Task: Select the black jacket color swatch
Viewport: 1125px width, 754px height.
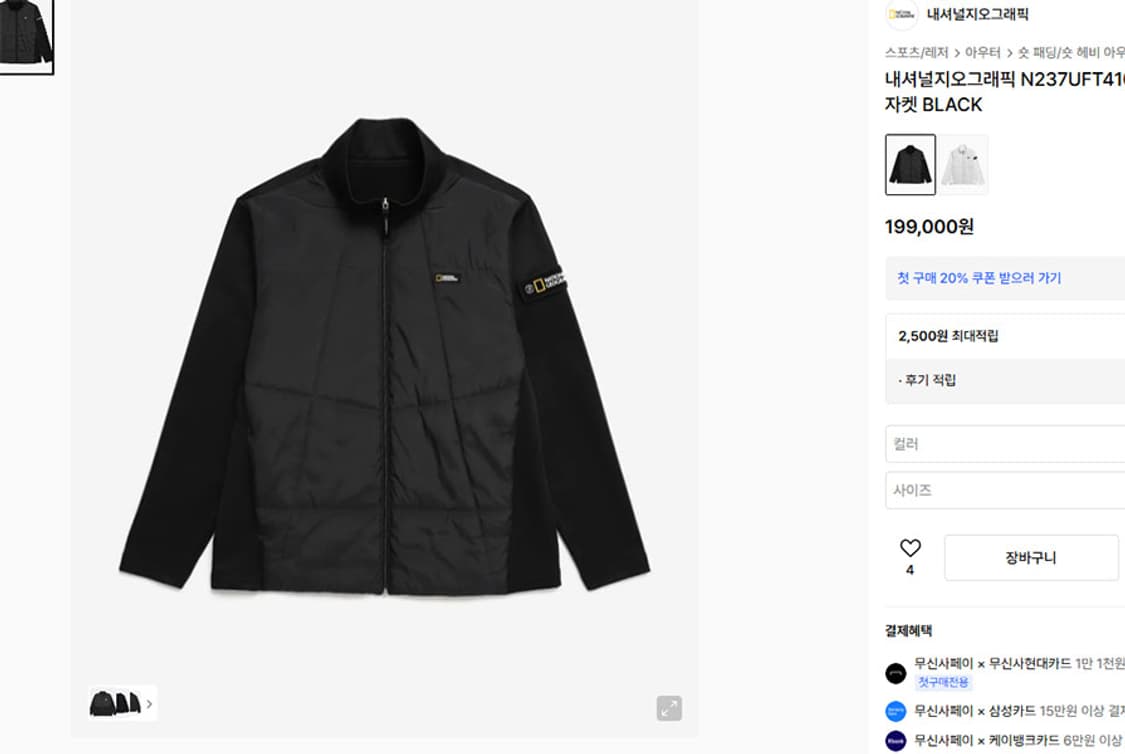Action: coord(910,164)
